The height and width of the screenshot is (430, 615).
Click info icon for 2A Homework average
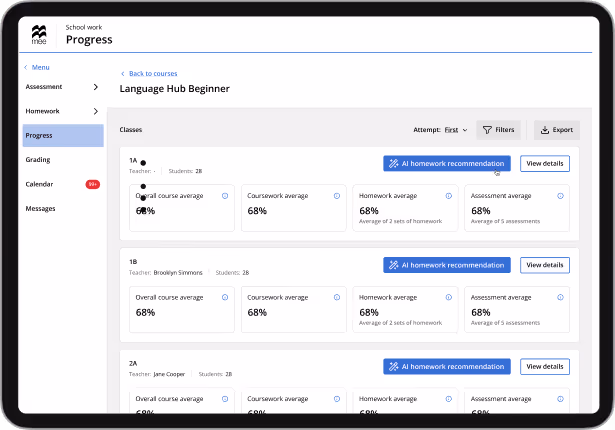[449, 399]
